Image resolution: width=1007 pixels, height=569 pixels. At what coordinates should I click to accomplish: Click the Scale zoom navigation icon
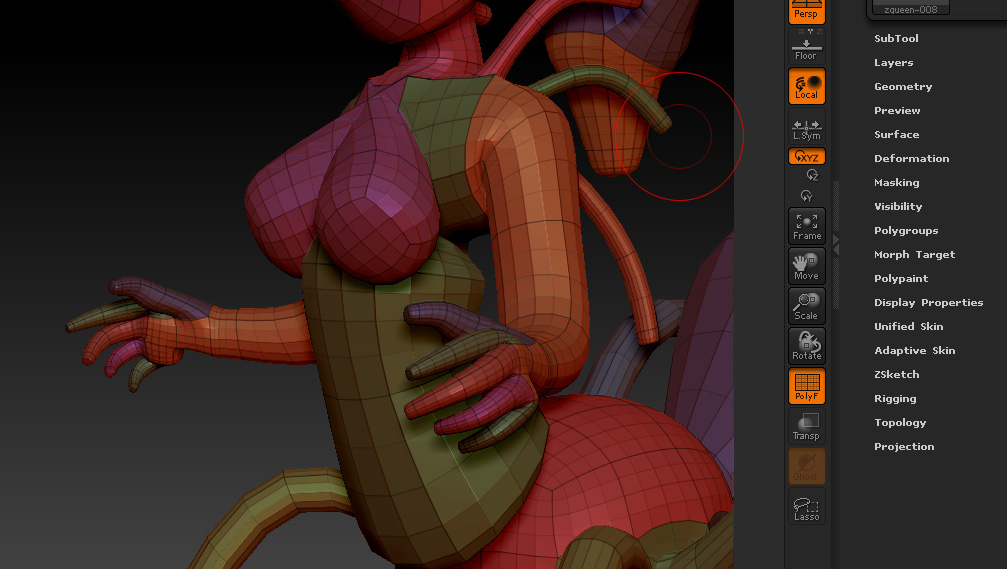click(x=807, y=306)
